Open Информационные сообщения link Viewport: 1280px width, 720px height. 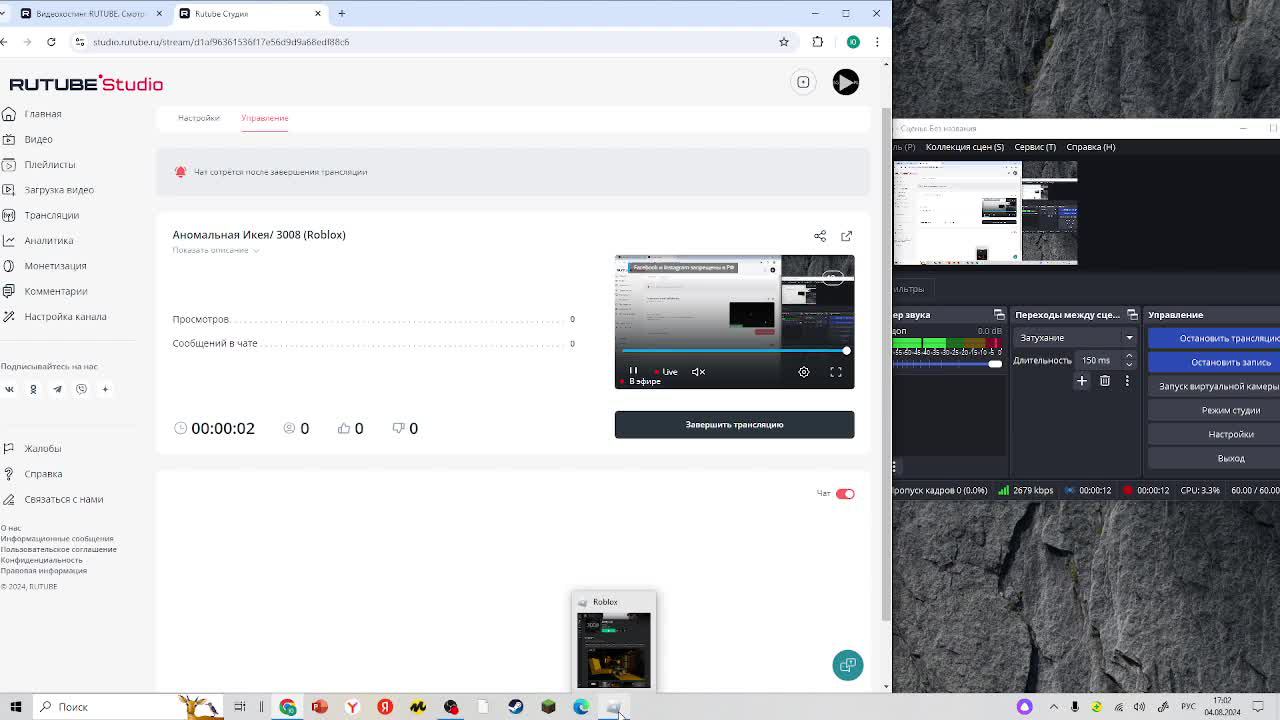click(57, 538)
